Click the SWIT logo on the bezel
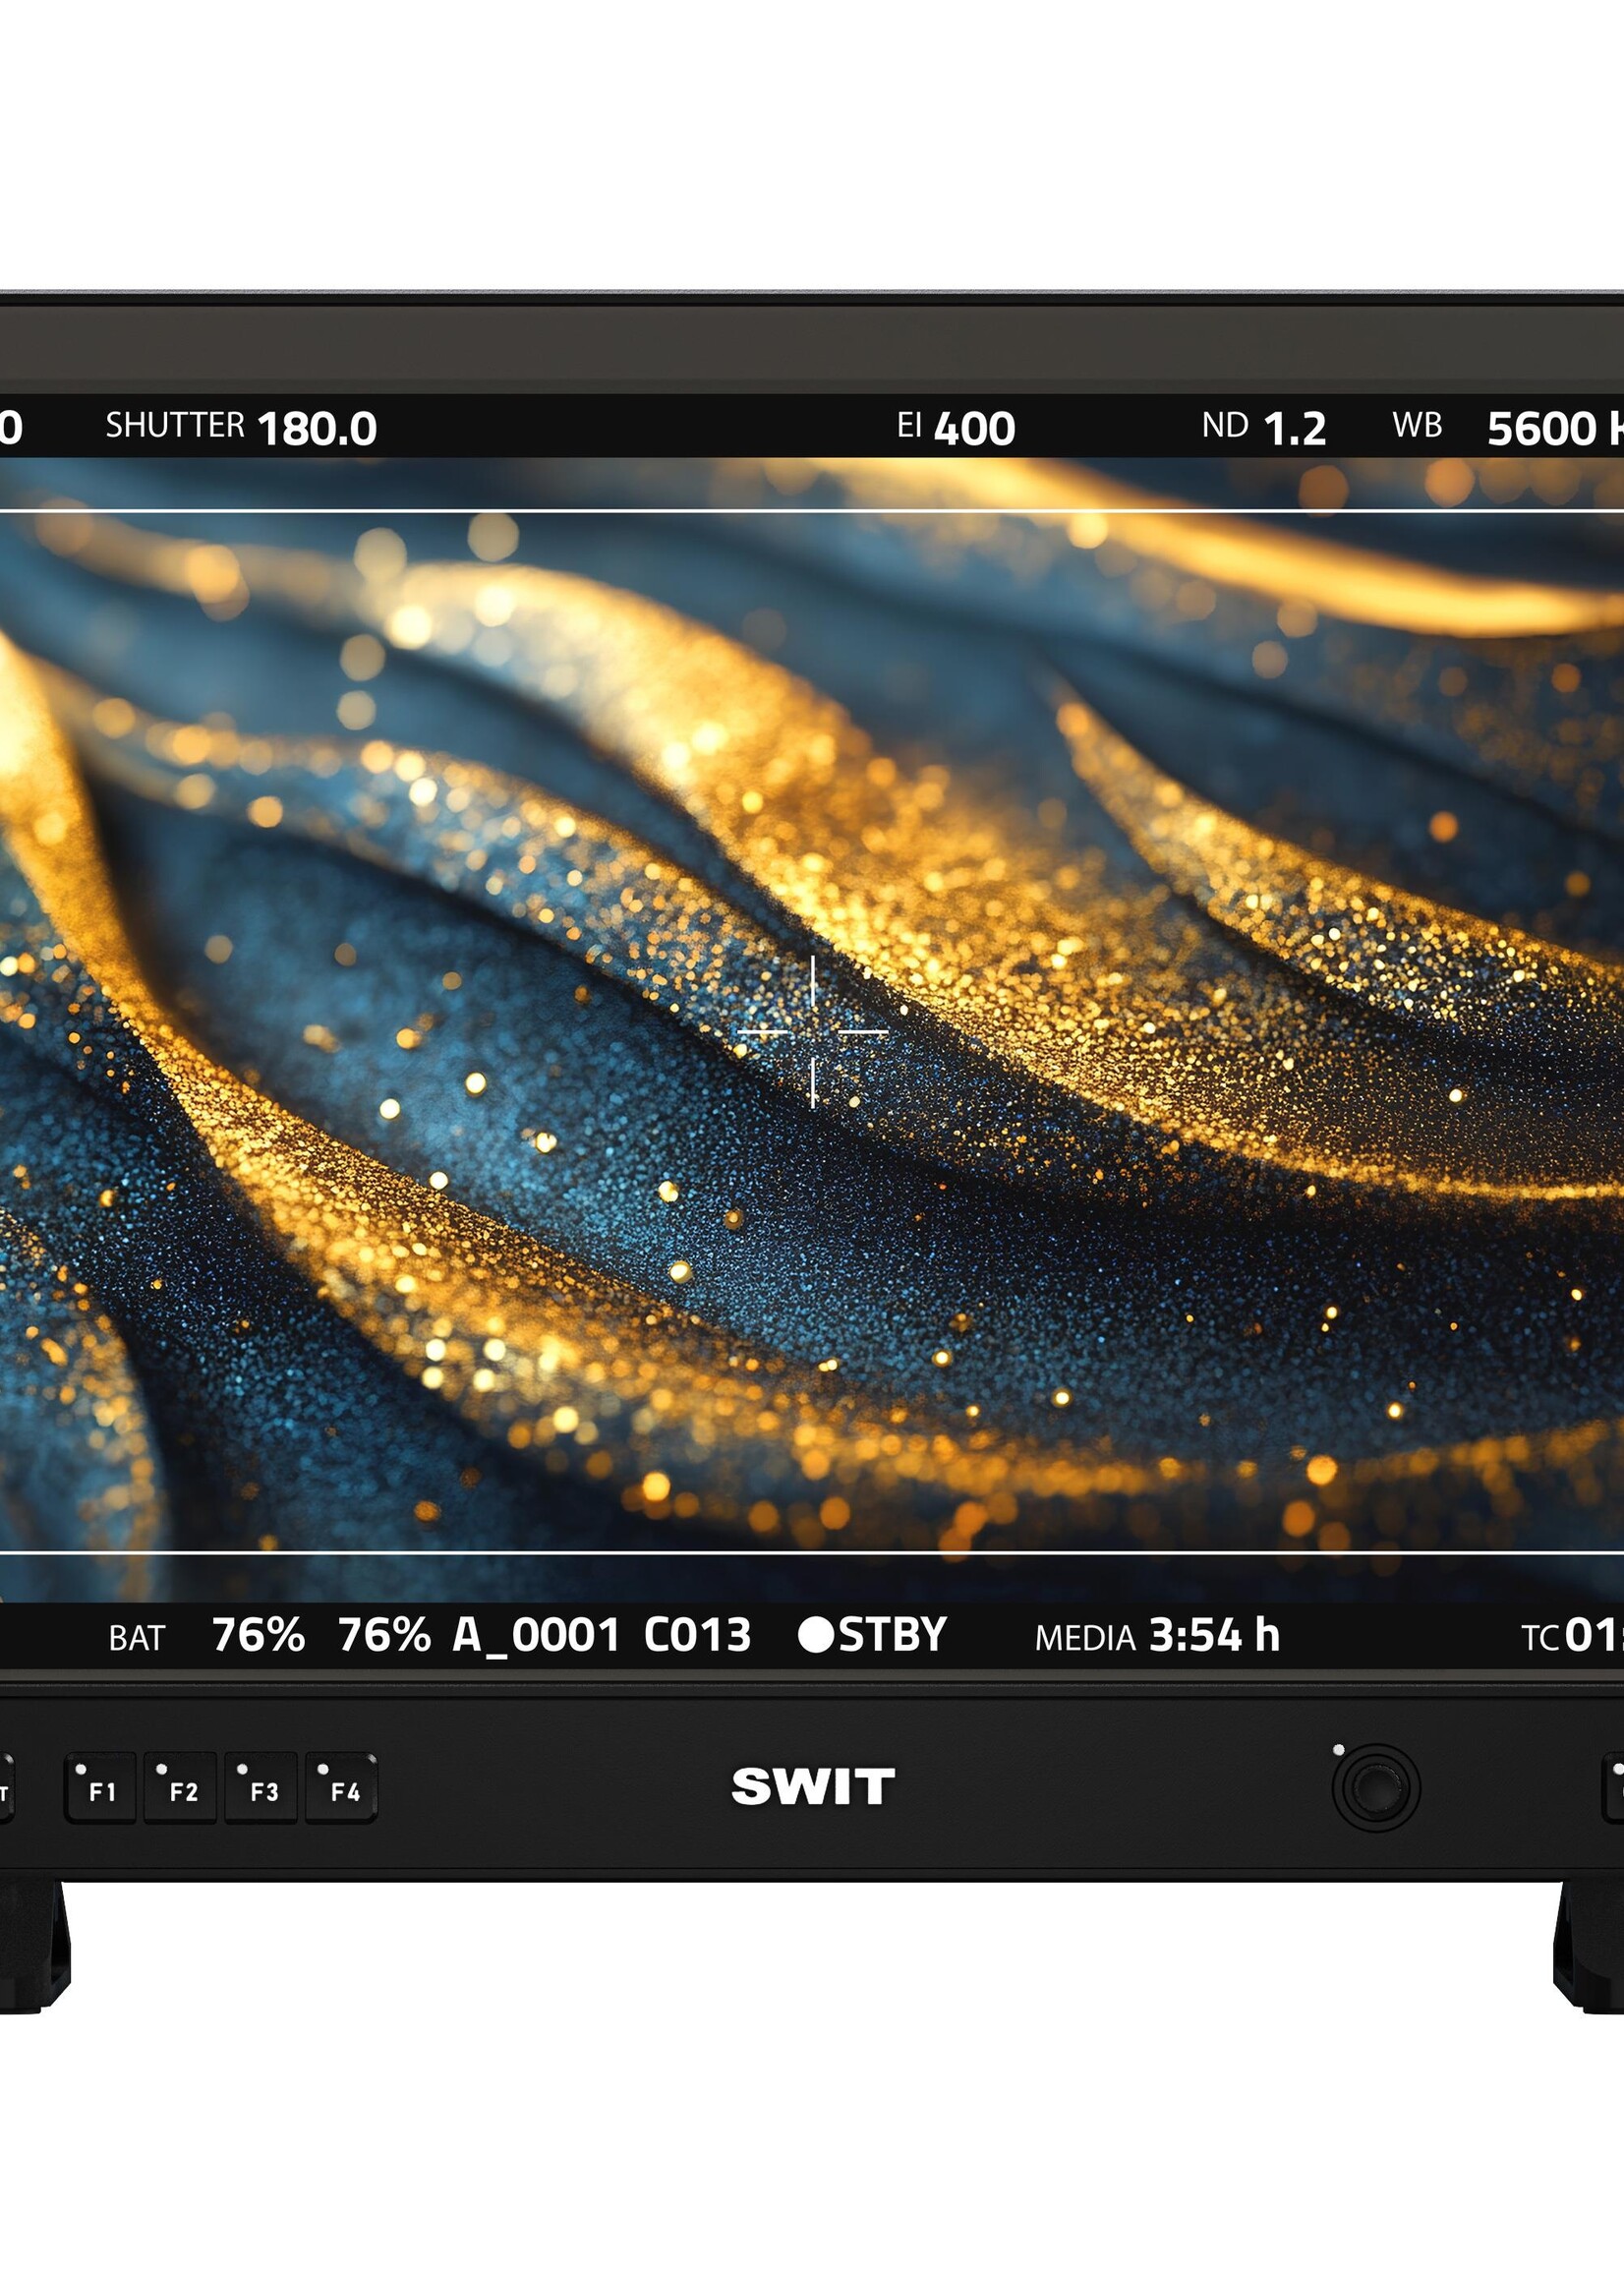This screenshot has width=1624, height=2274. (x=813, y=1787)
